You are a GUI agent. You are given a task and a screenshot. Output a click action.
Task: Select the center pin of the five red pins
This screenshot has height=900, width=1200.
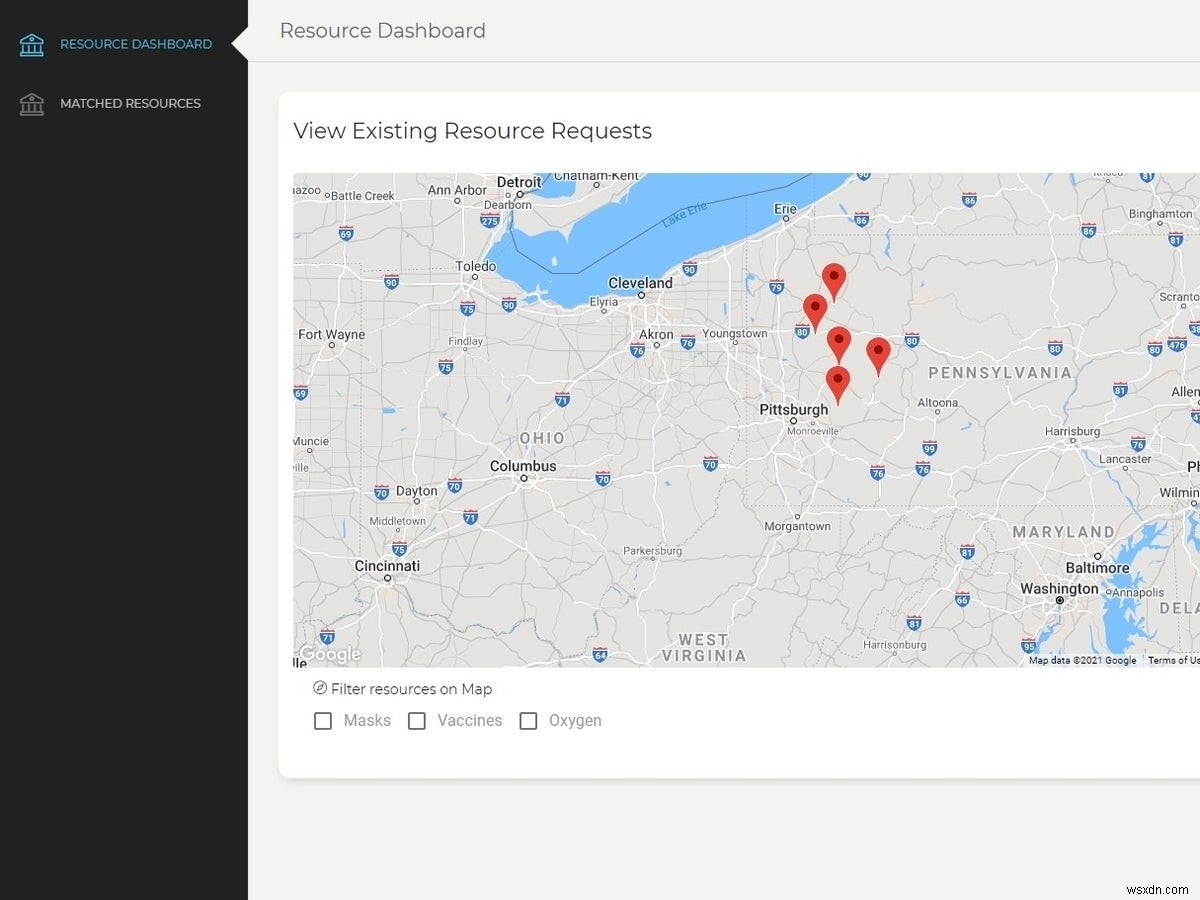839,344
